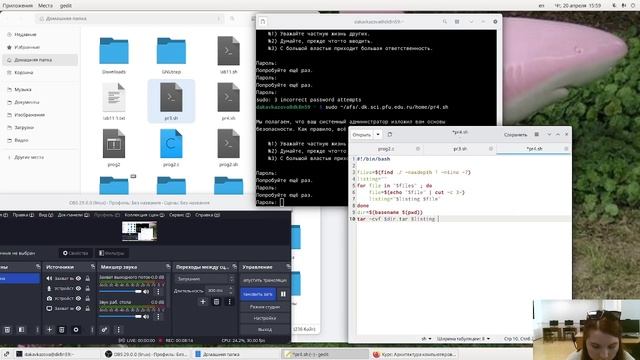
Task: Toggle visibility of first audio capture source
Action: 78,278
